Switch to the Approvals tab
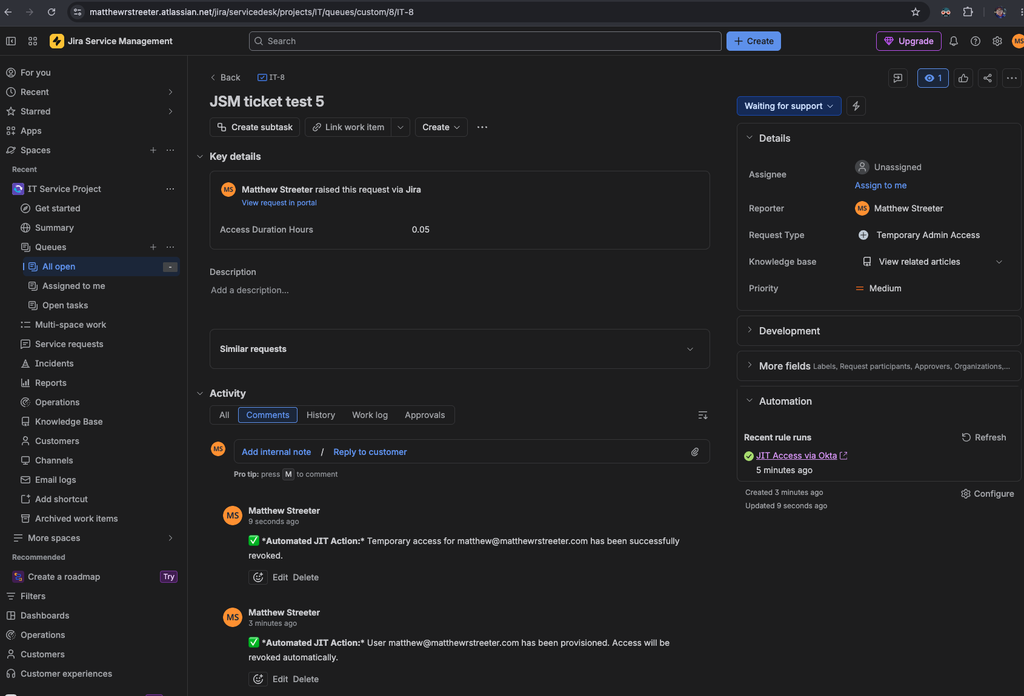1024x696 pixels. tap(424, 415)
